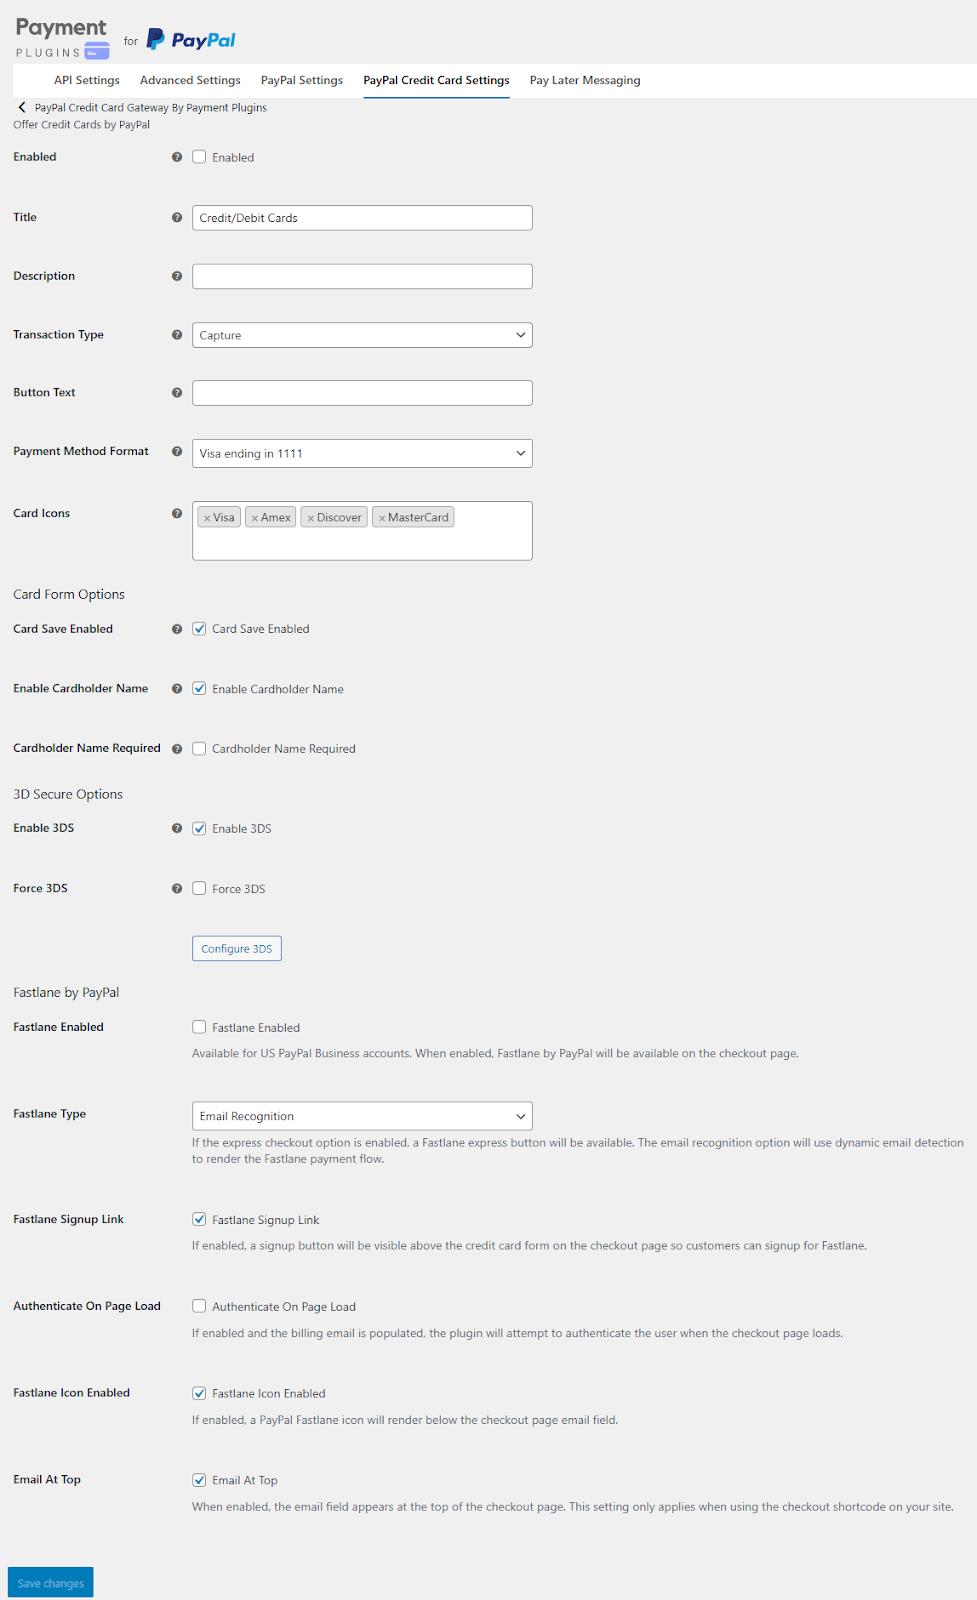Click the PayPal Credit Card Gateway breadcrumb text

(x=151, y=107)
